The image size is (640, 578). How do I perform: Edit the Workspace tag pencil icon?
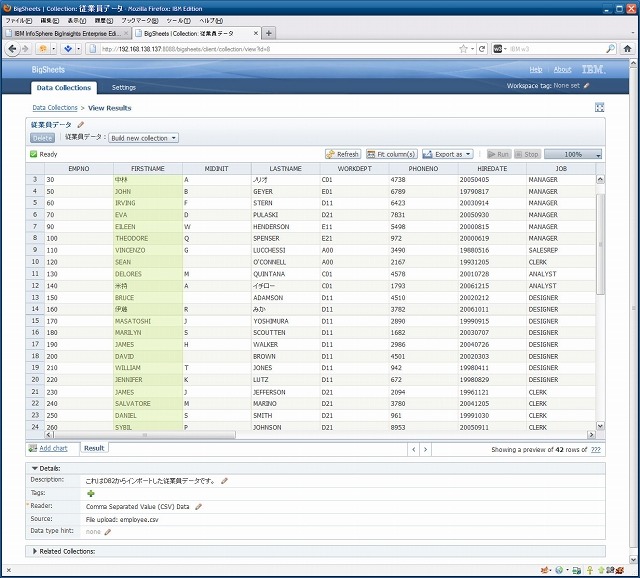pos(587,86)
